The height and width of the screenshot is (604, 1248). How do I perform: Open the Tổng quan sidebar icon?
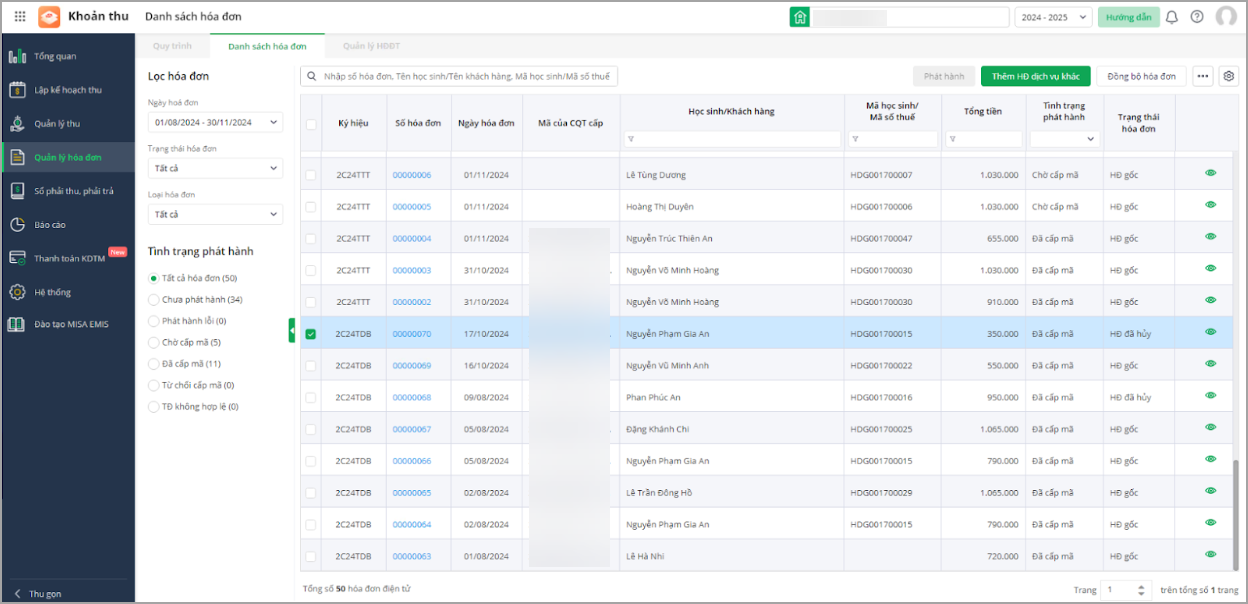tap(17, 56)
